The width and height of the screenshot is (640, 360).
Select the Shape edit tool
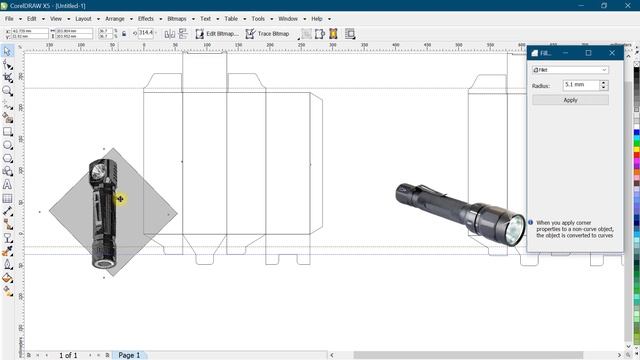pos(7,64)
